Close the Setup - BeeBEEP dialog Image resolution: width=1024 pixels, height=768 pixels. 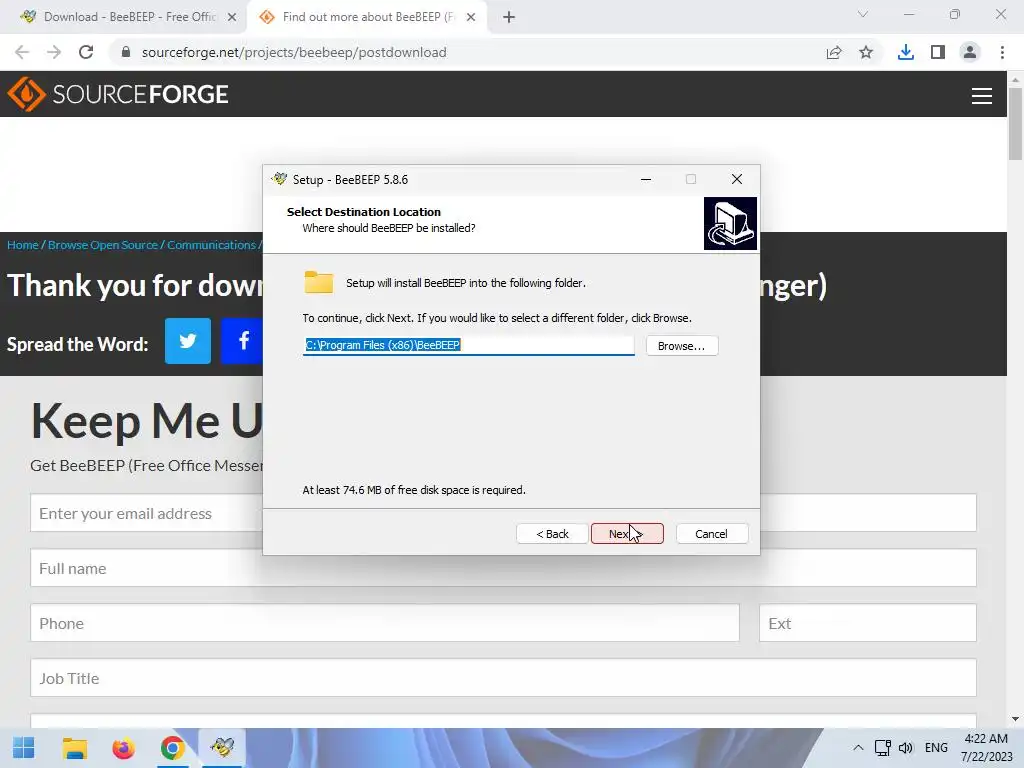click(x=737, y=179)
